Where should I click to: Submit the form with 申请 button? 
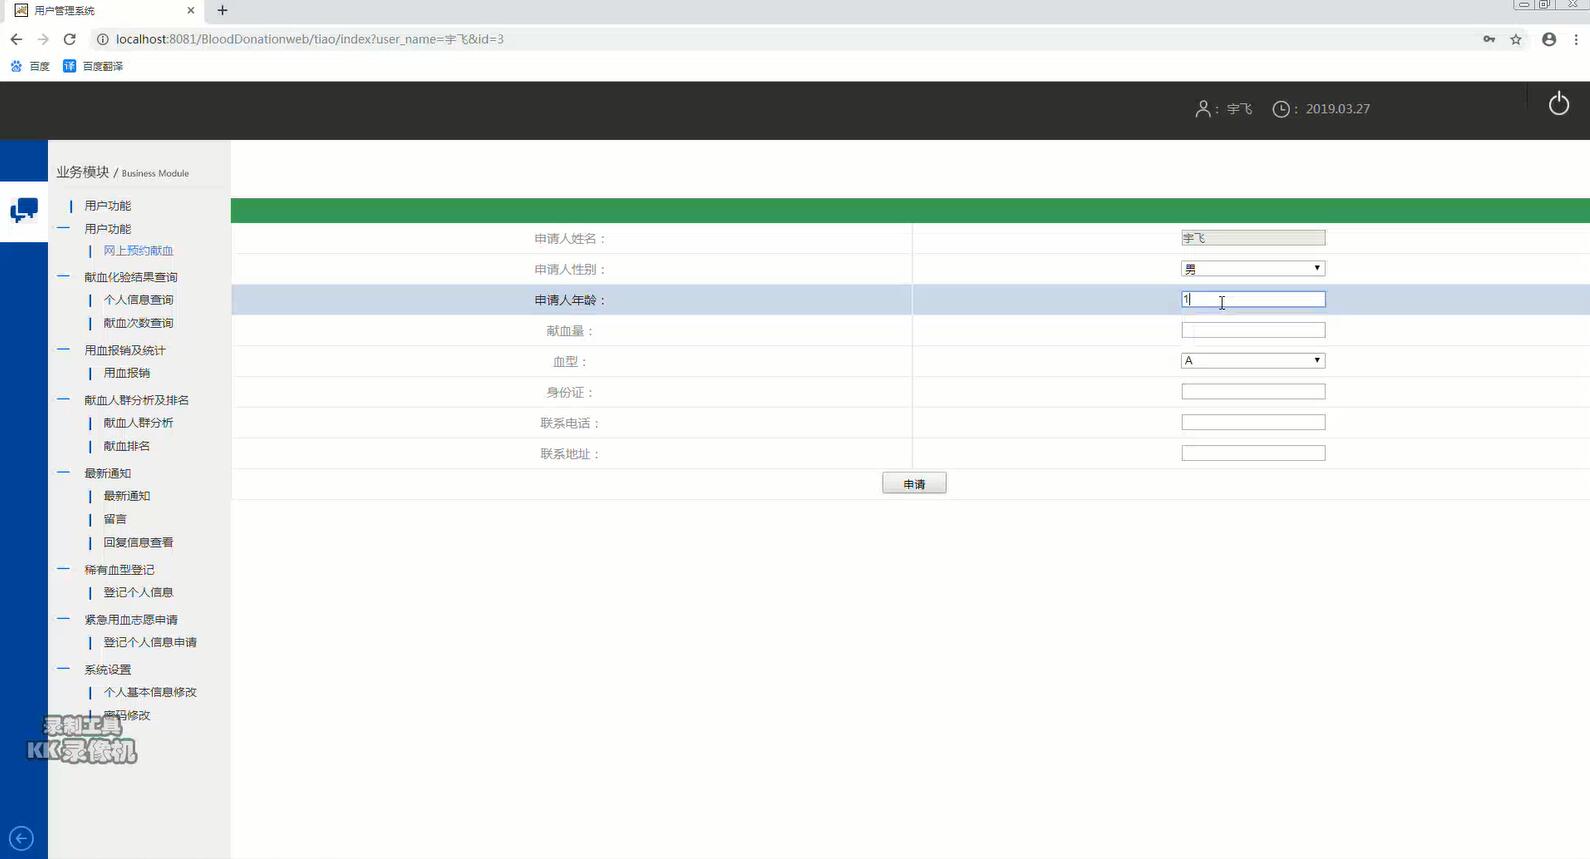point(914,484)
